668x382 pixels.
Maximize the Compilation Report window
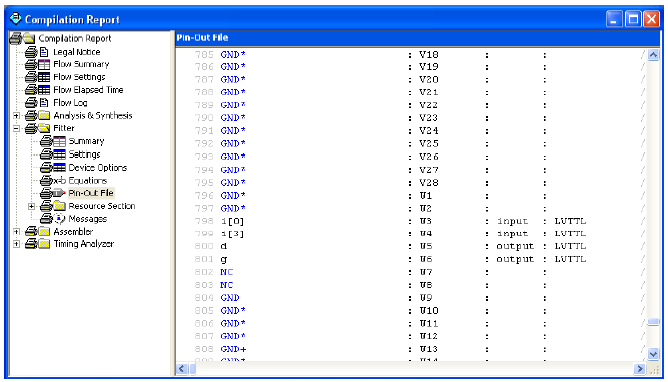[x=633, y=19]
